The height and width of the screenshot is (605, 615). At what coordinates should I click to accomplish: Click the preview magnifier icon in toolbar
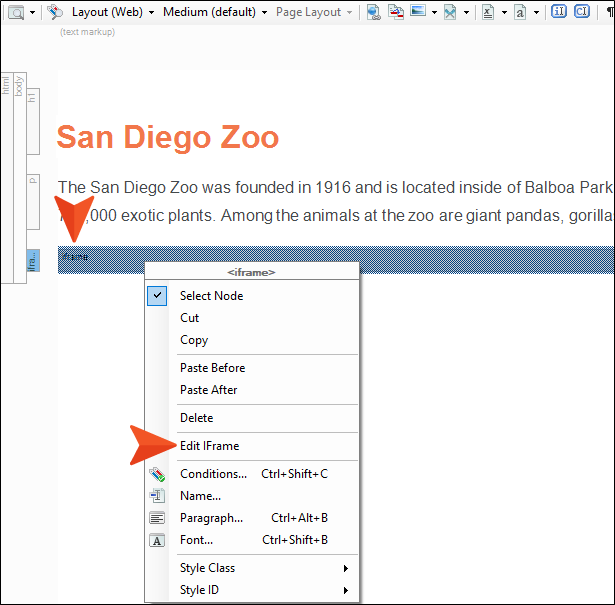[x=16, y=12]
